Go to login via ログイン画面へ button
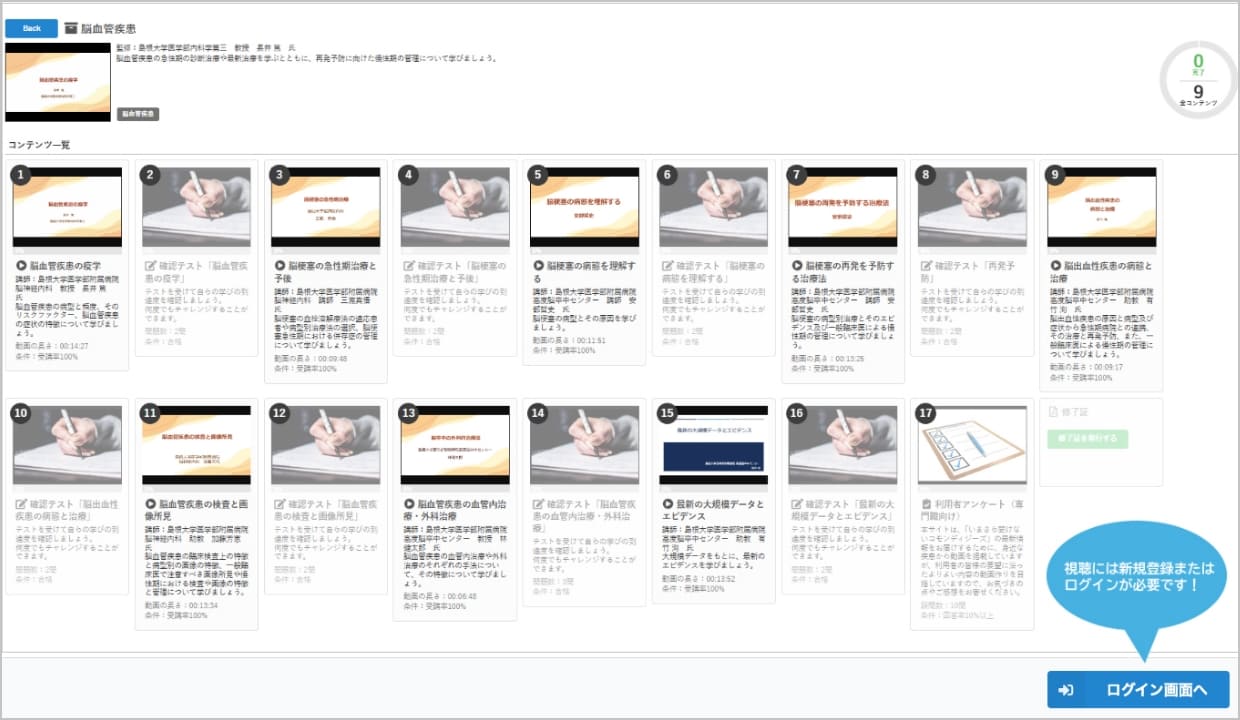The width and height of the screenshot is (1240, 720). [1138, 690]
